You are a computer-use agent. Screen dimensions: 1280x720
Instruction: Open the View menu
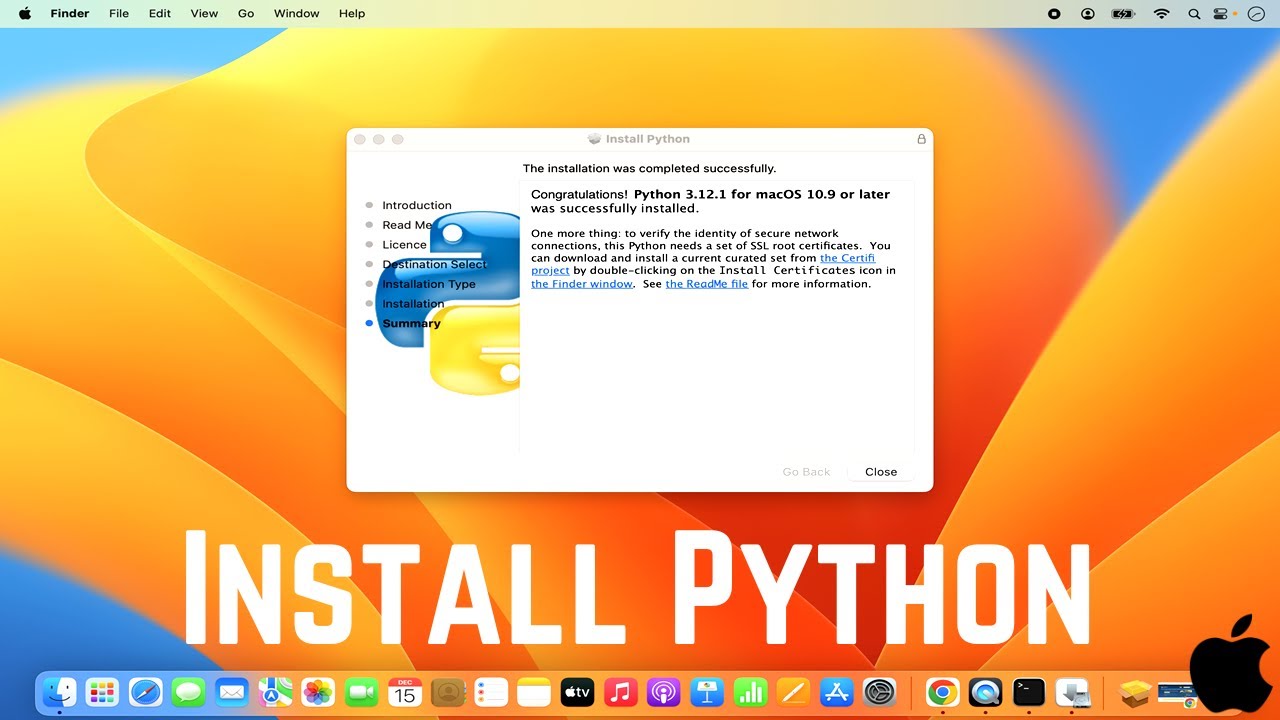204,14
